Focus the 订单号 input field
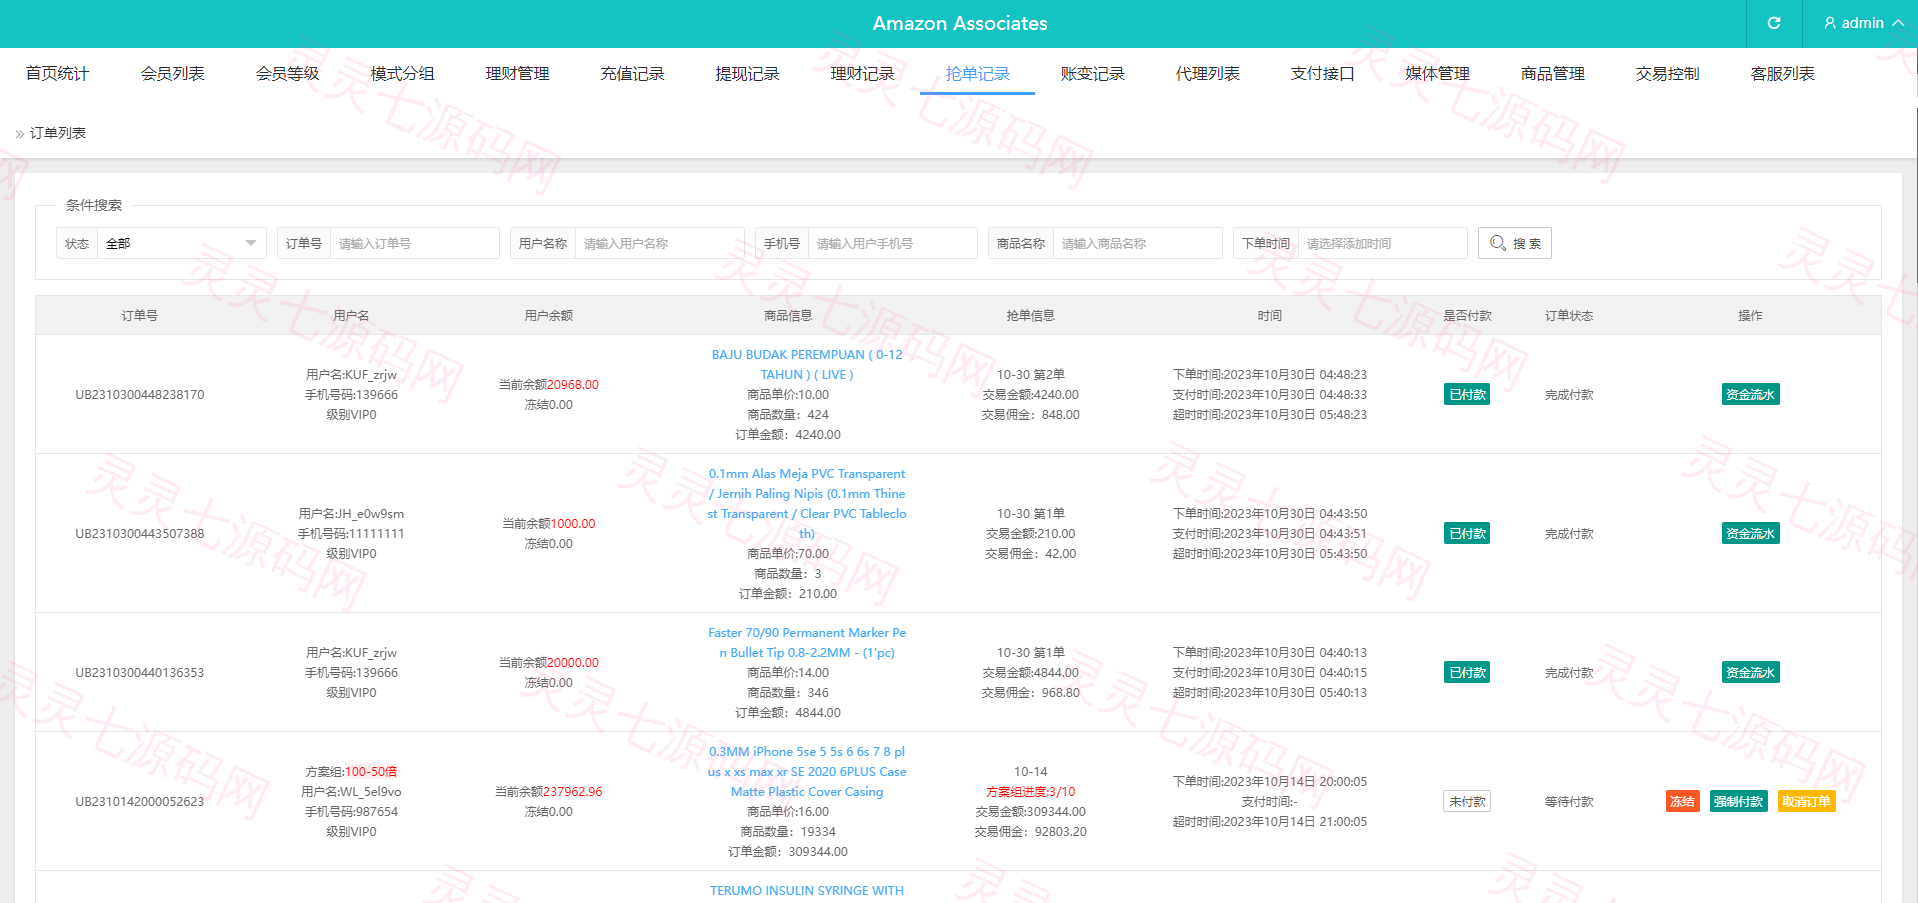This screenshot has height=903, width=1918. click(414, 243)
